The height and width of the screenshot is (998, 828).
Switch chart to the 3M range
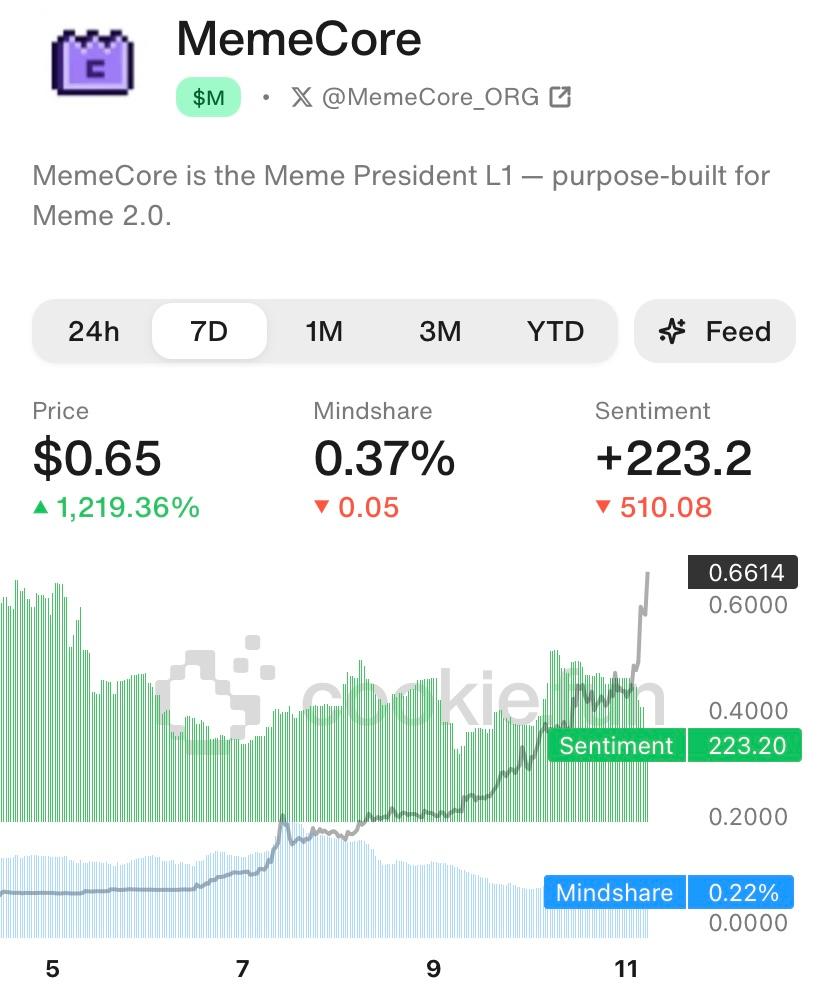point(440,331)
